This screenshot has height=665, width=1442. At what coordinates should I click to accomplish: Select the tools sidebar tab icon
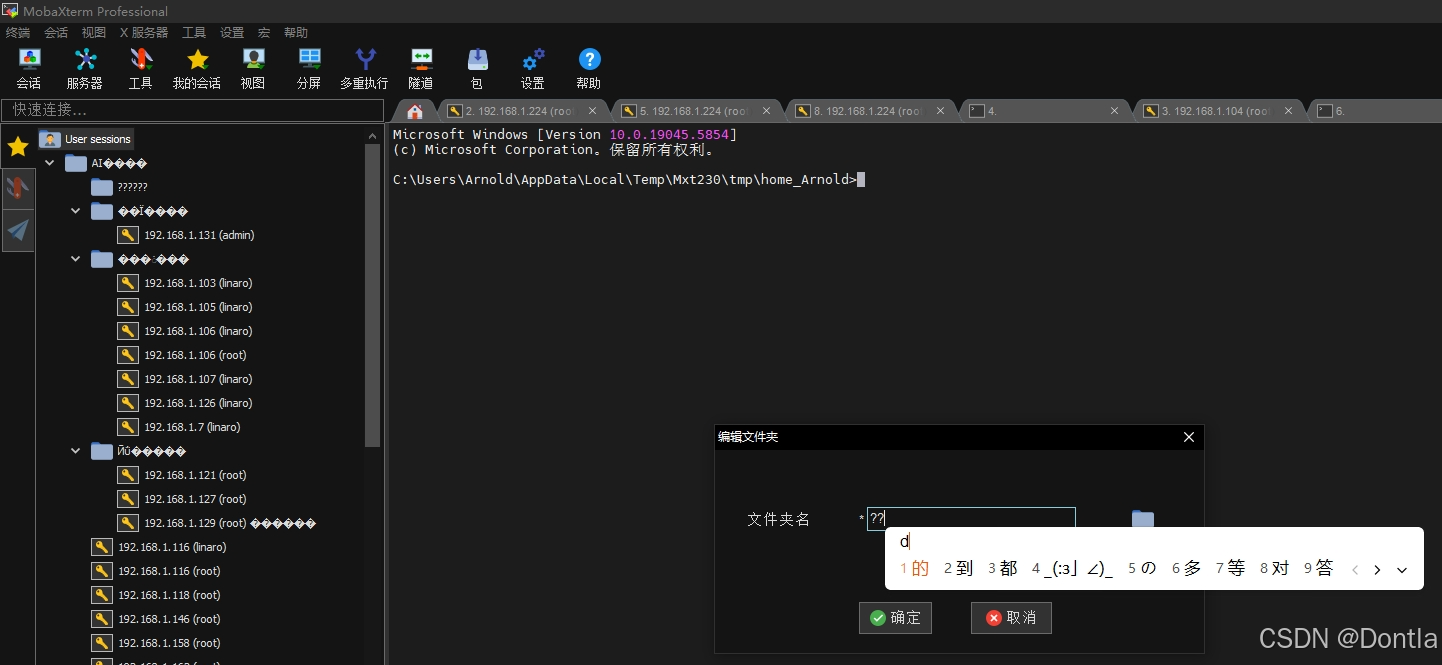click(x=18, y=188)
